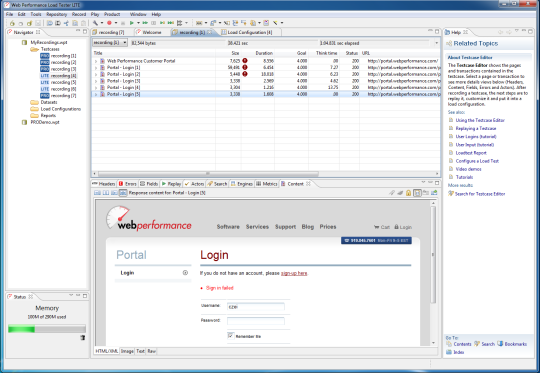
Task: Click the green Play replay button
Action: coord(132,23)
